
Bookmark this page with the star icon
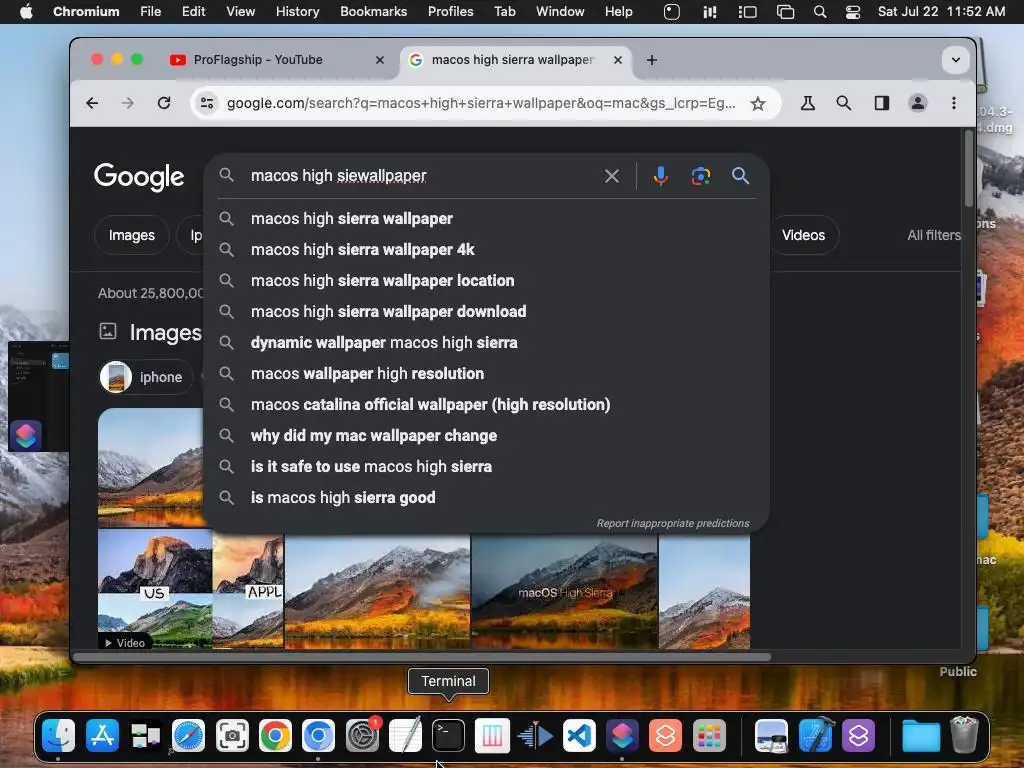(x=758, y=103)
